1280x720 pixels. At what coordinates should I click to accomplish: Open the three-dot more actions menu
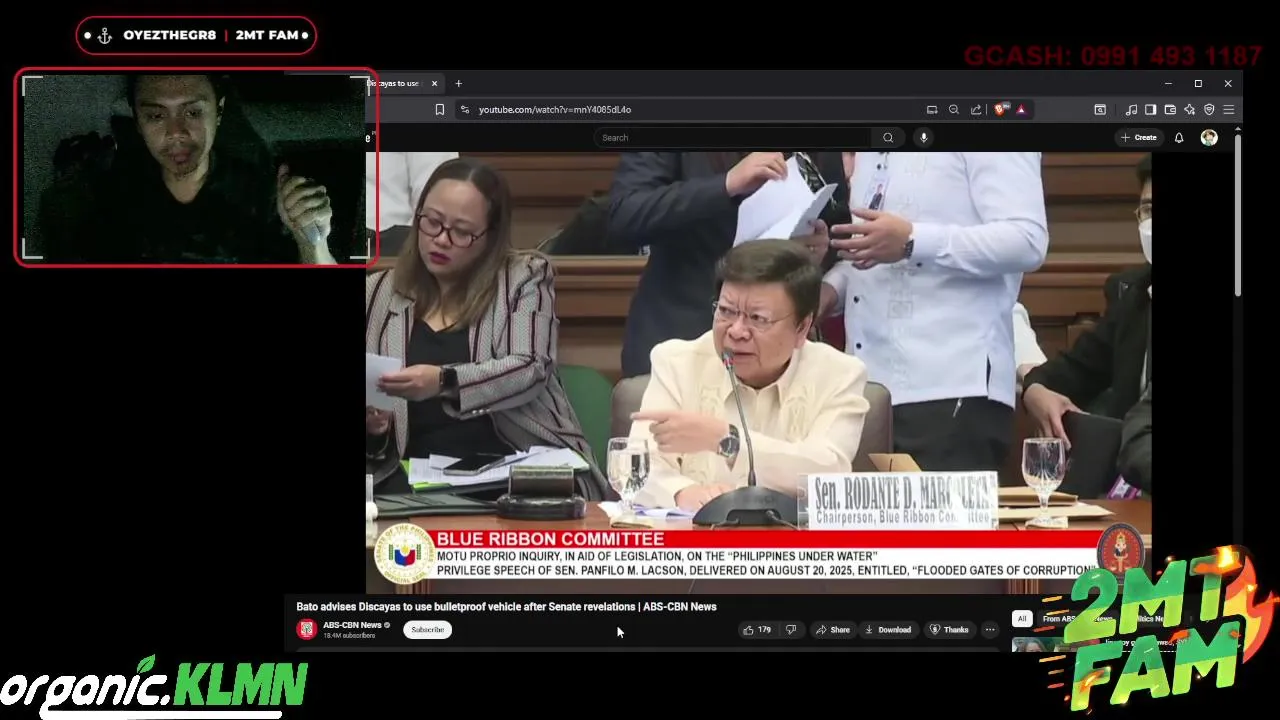[990, 630]
